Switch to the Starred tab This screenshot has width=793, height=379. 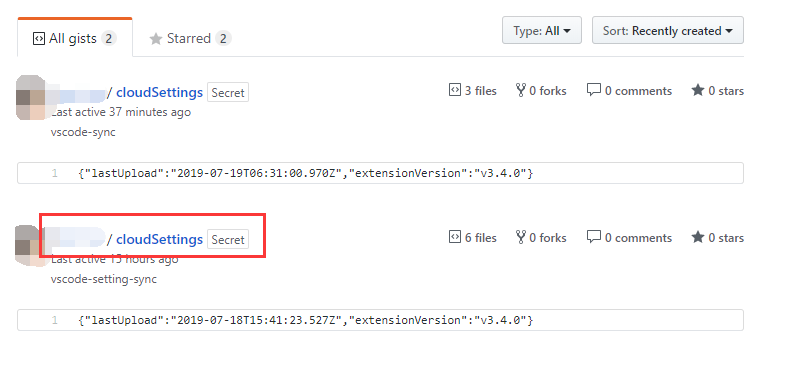(x=190, y=38)
